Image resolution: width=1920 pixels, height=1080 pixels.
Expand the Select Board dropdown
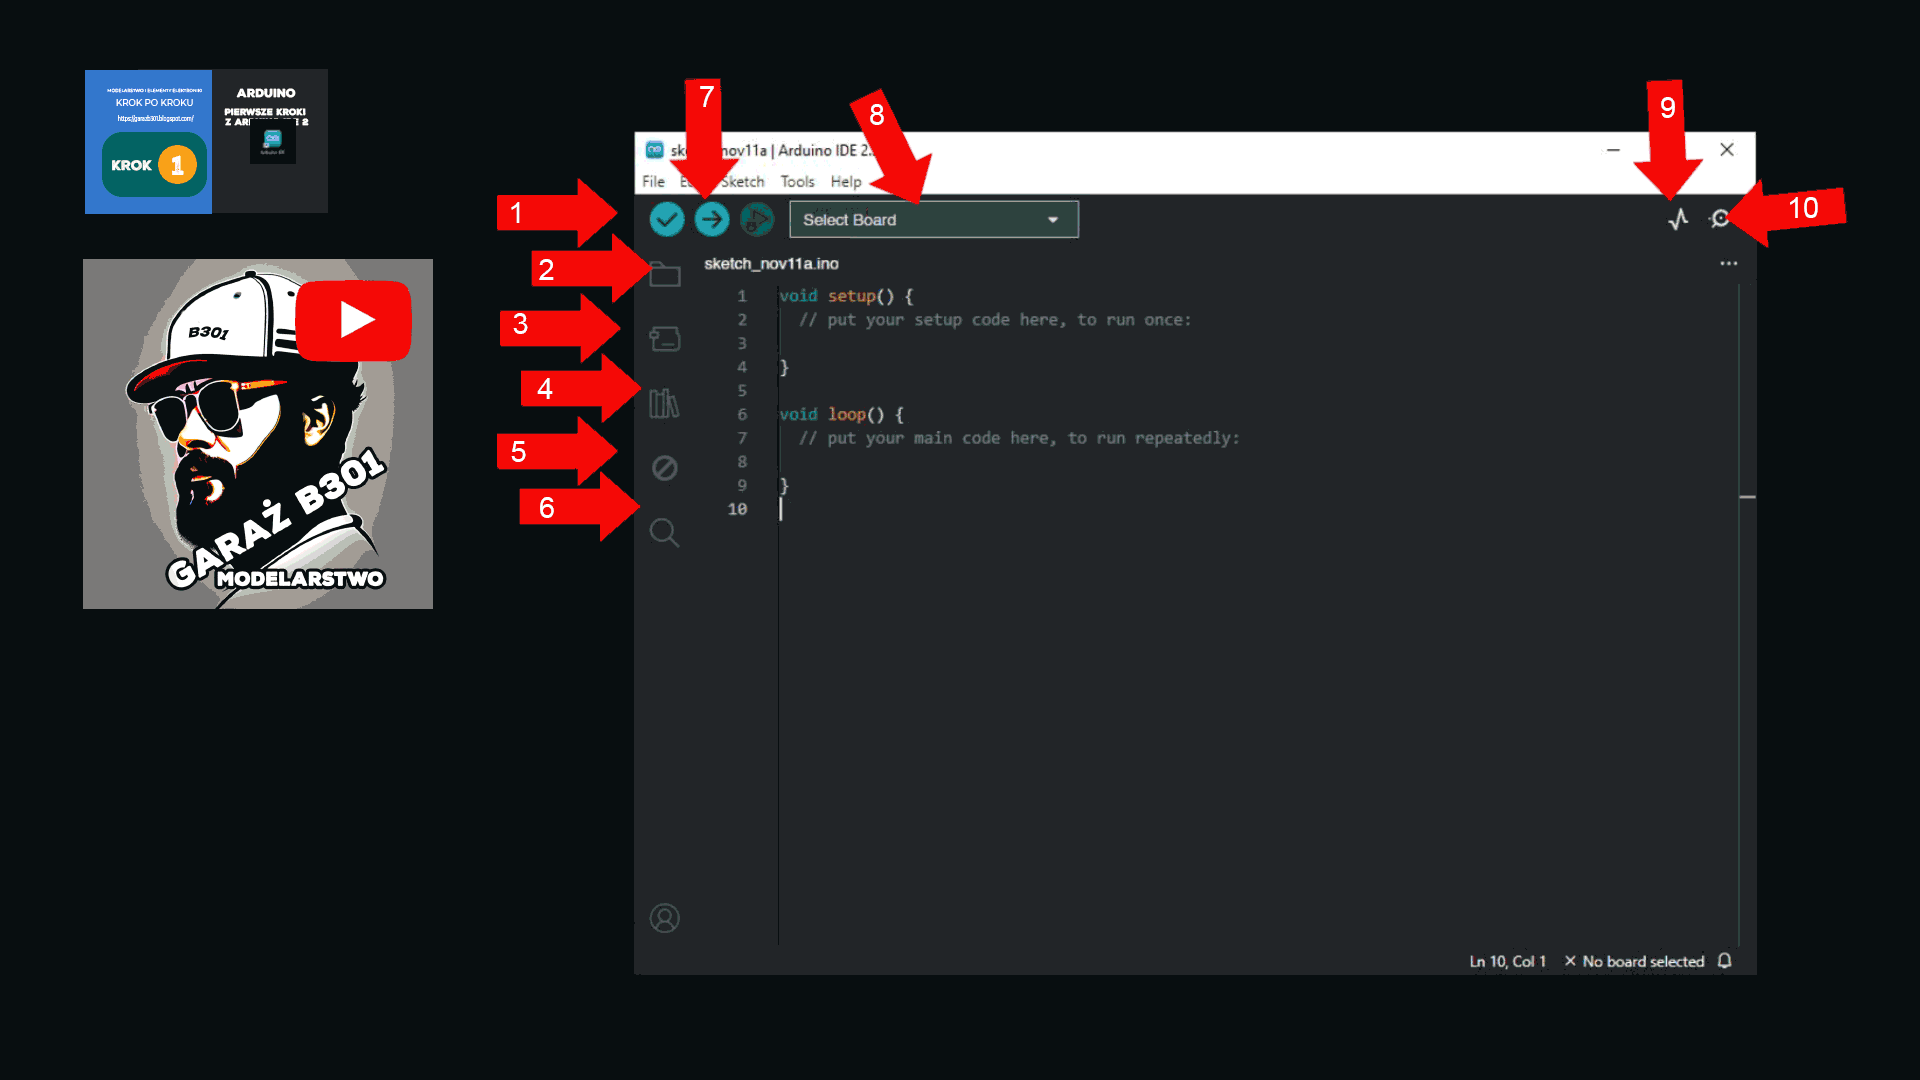tap(934, 220)
